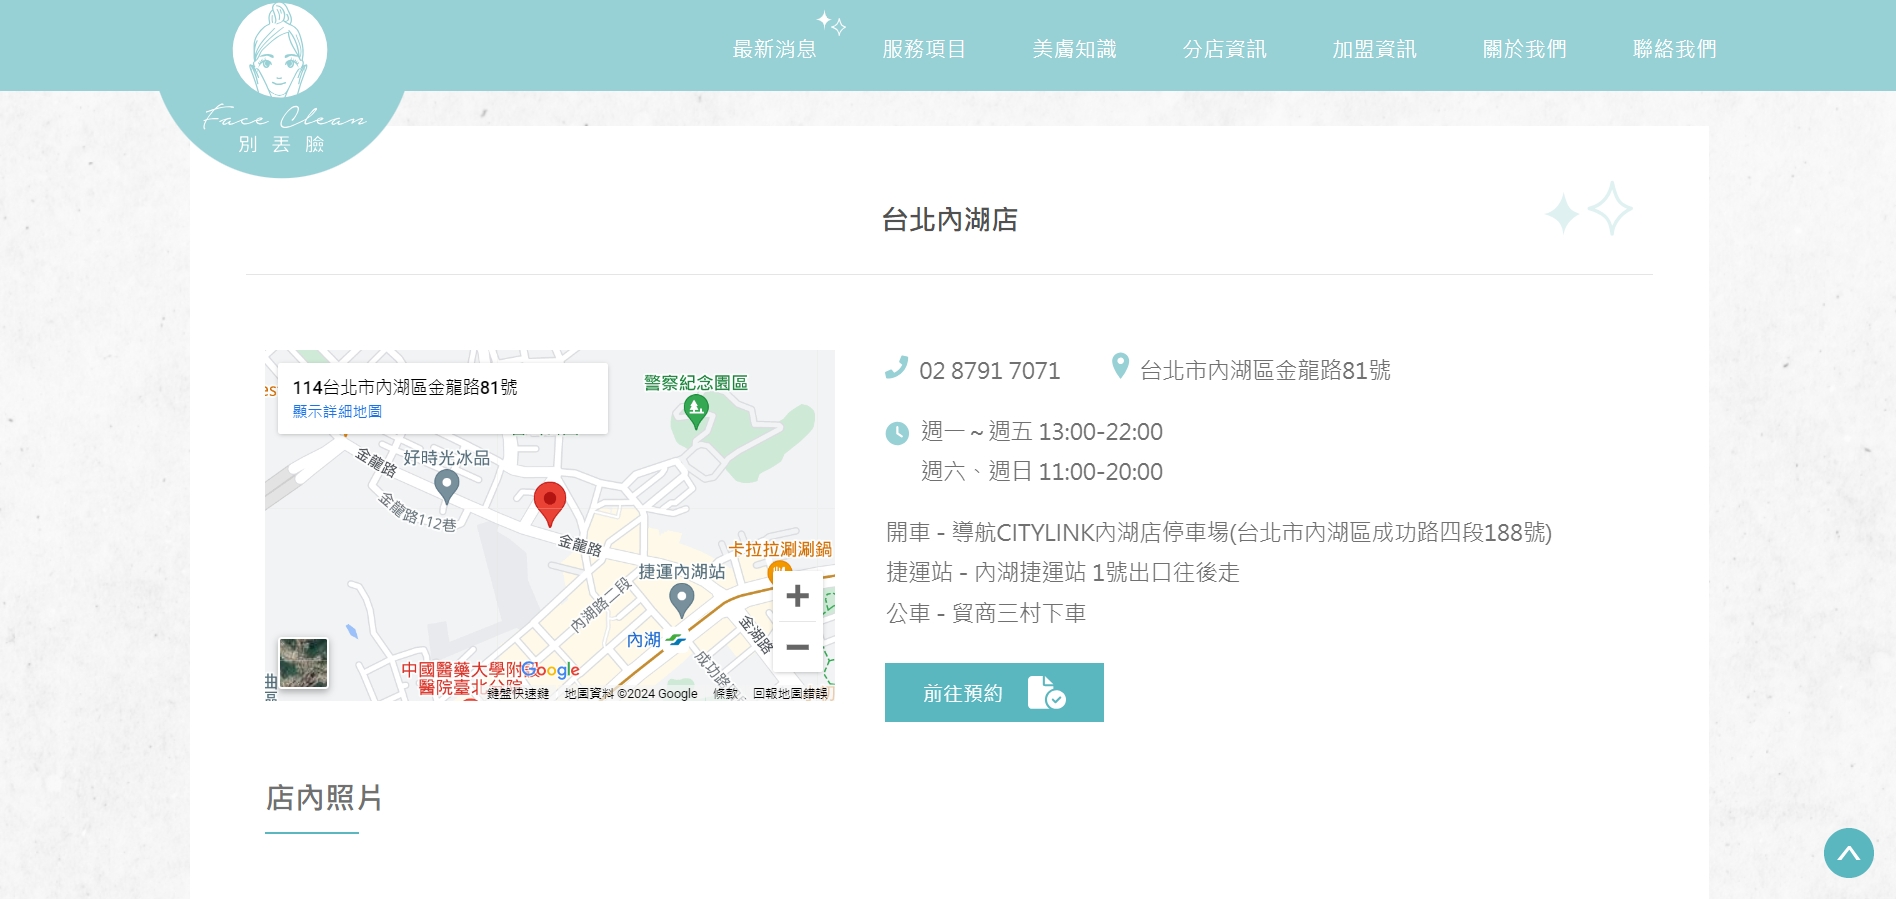
Task: Click the Face Clean logo
Action: pyautogui.click(x=282, y=80)
